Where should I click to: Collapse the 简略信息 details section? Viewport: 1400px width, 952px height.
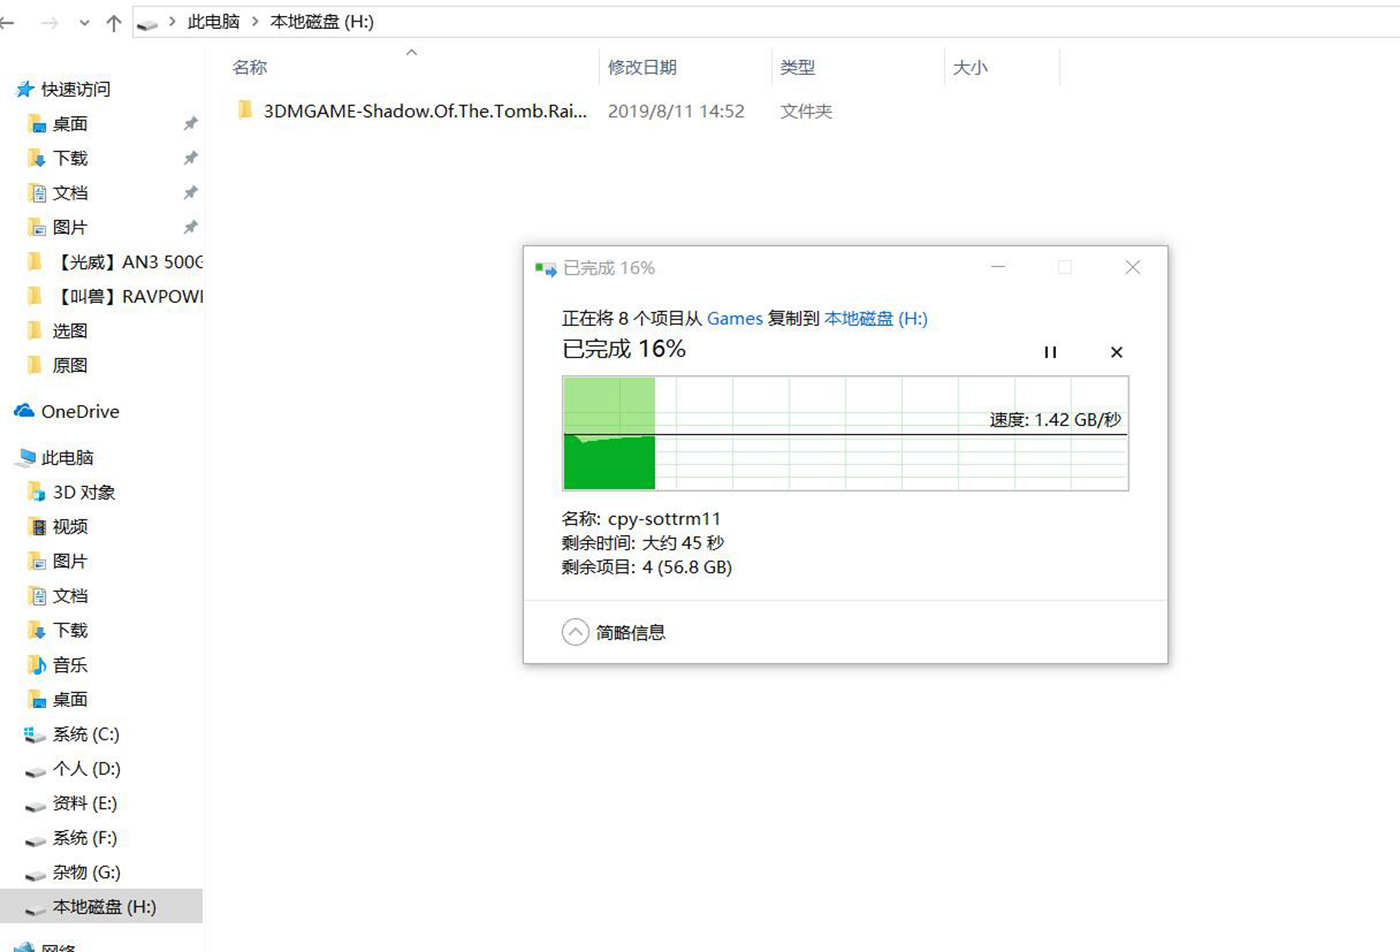tap(575, 632)
